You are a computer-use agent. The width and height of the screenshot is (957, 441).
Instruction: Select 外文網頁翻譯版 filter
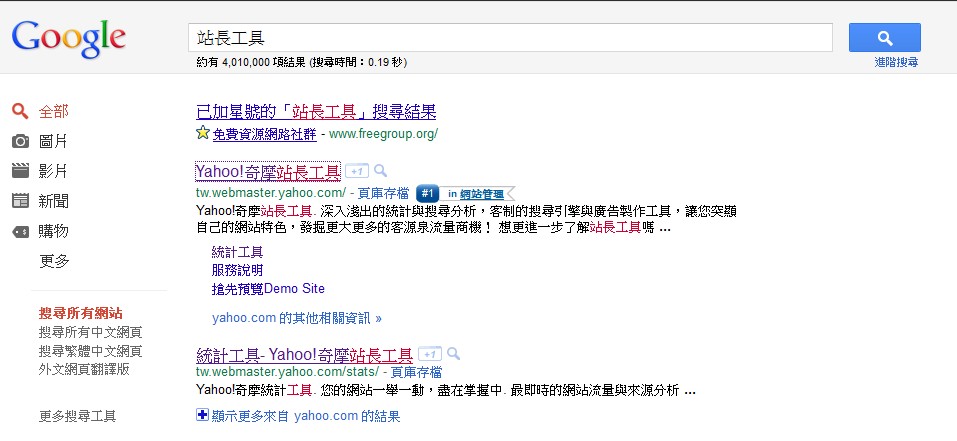[84, 369]
